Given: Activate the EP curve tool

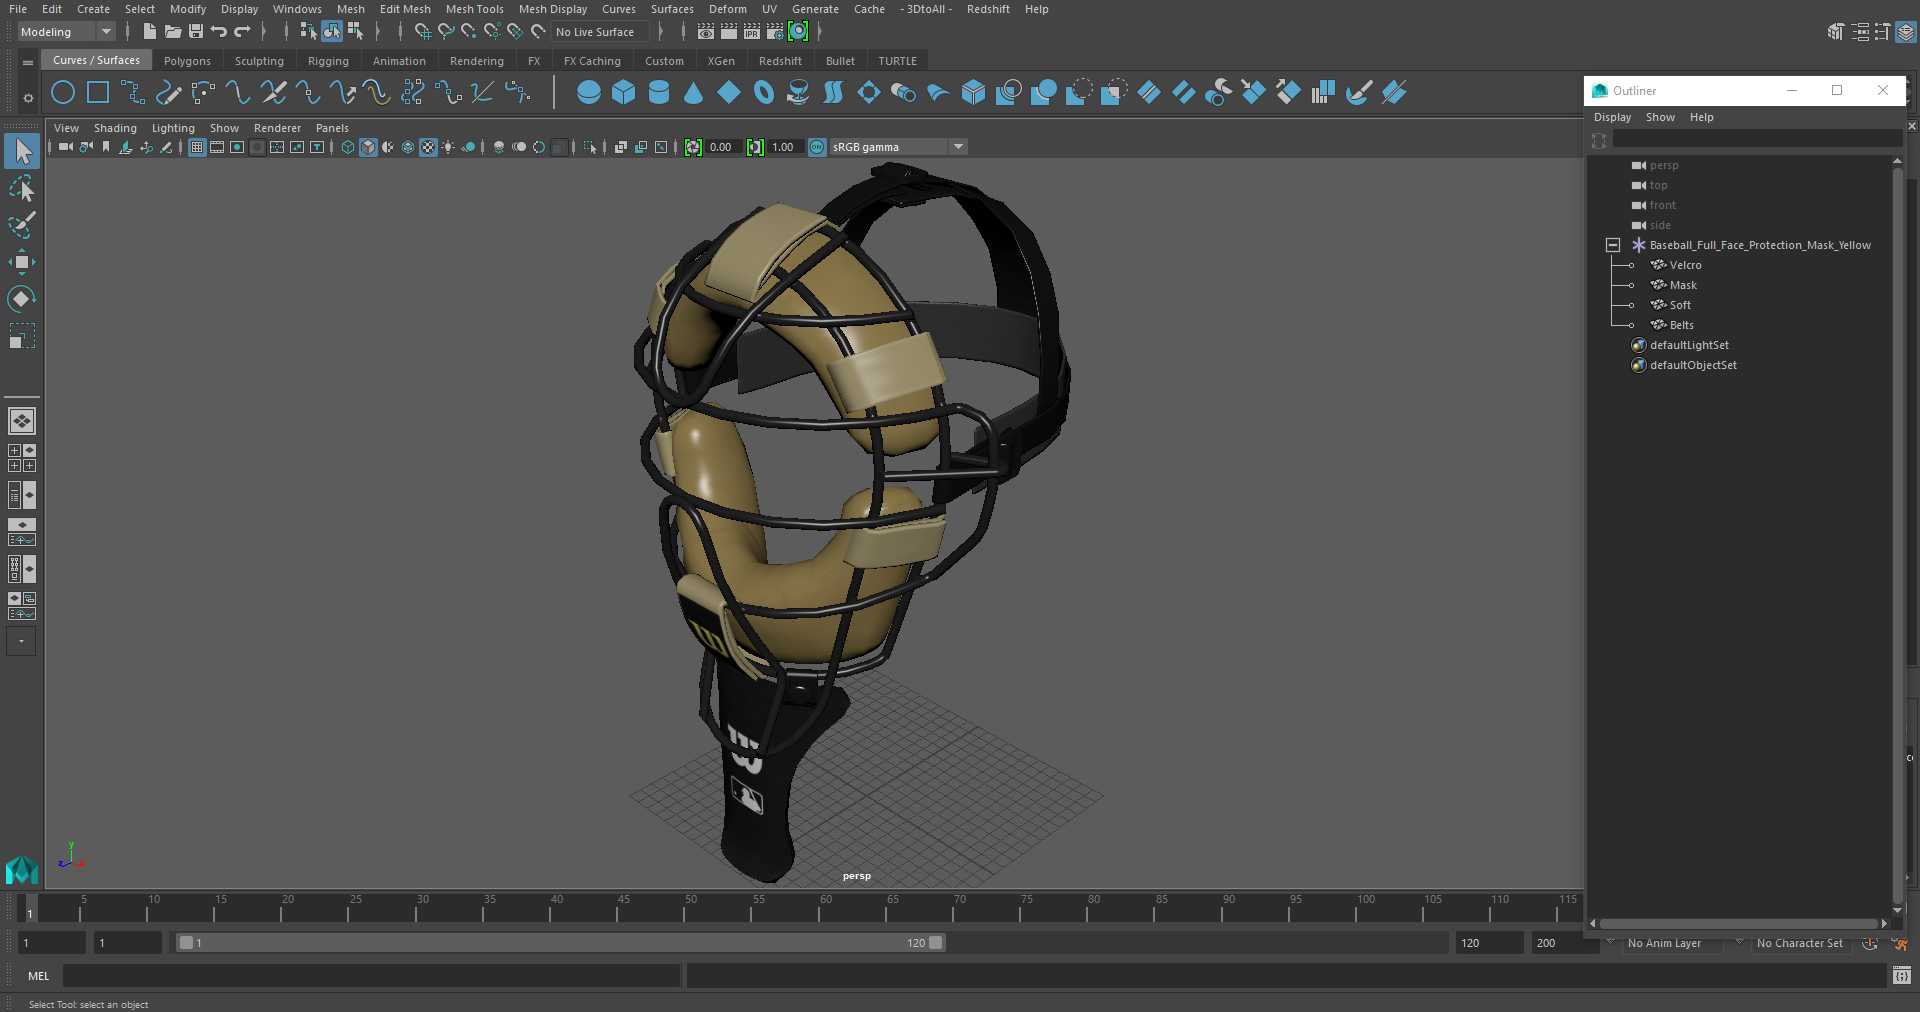Looking at the screenshot, I should coord(133,93).
